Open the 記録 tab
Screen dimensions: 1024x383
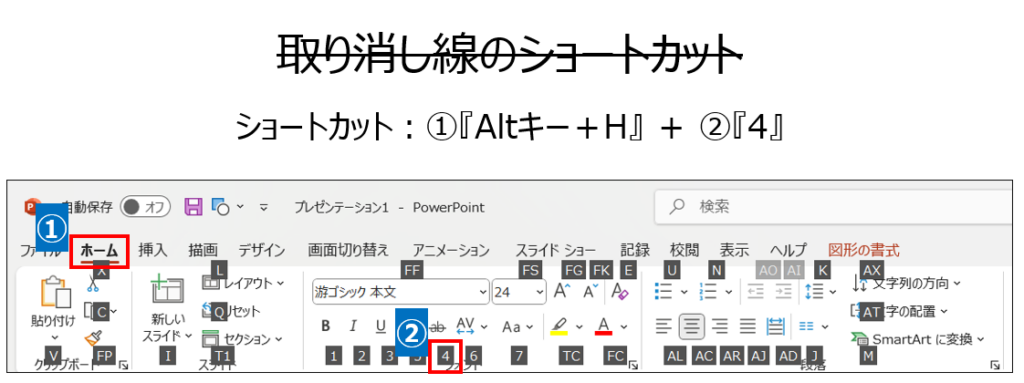click(635, 250)
